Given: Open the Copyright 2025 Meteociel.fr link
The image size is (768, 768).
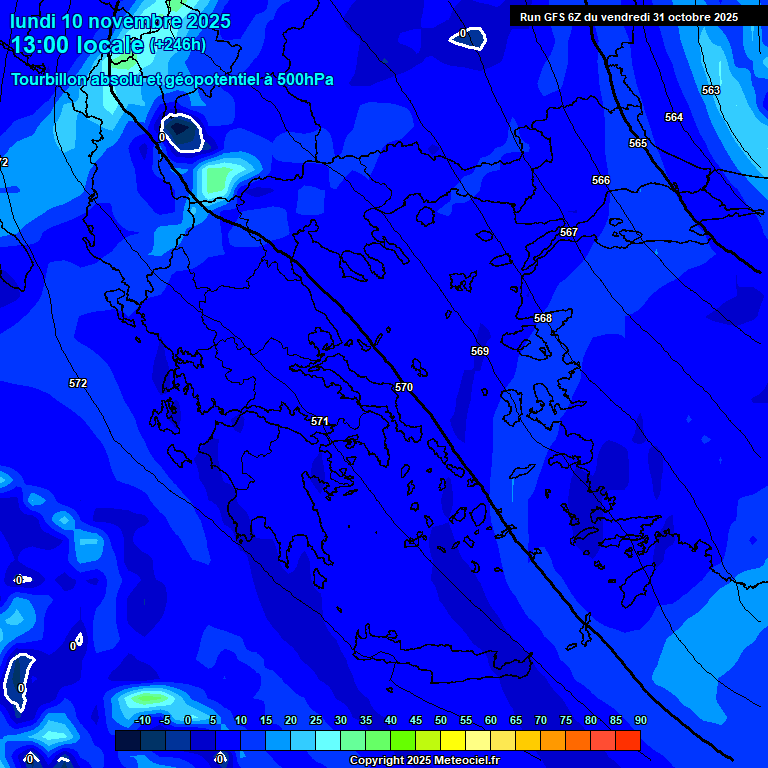Looking at the screenshot, I should tap(424, 761).
